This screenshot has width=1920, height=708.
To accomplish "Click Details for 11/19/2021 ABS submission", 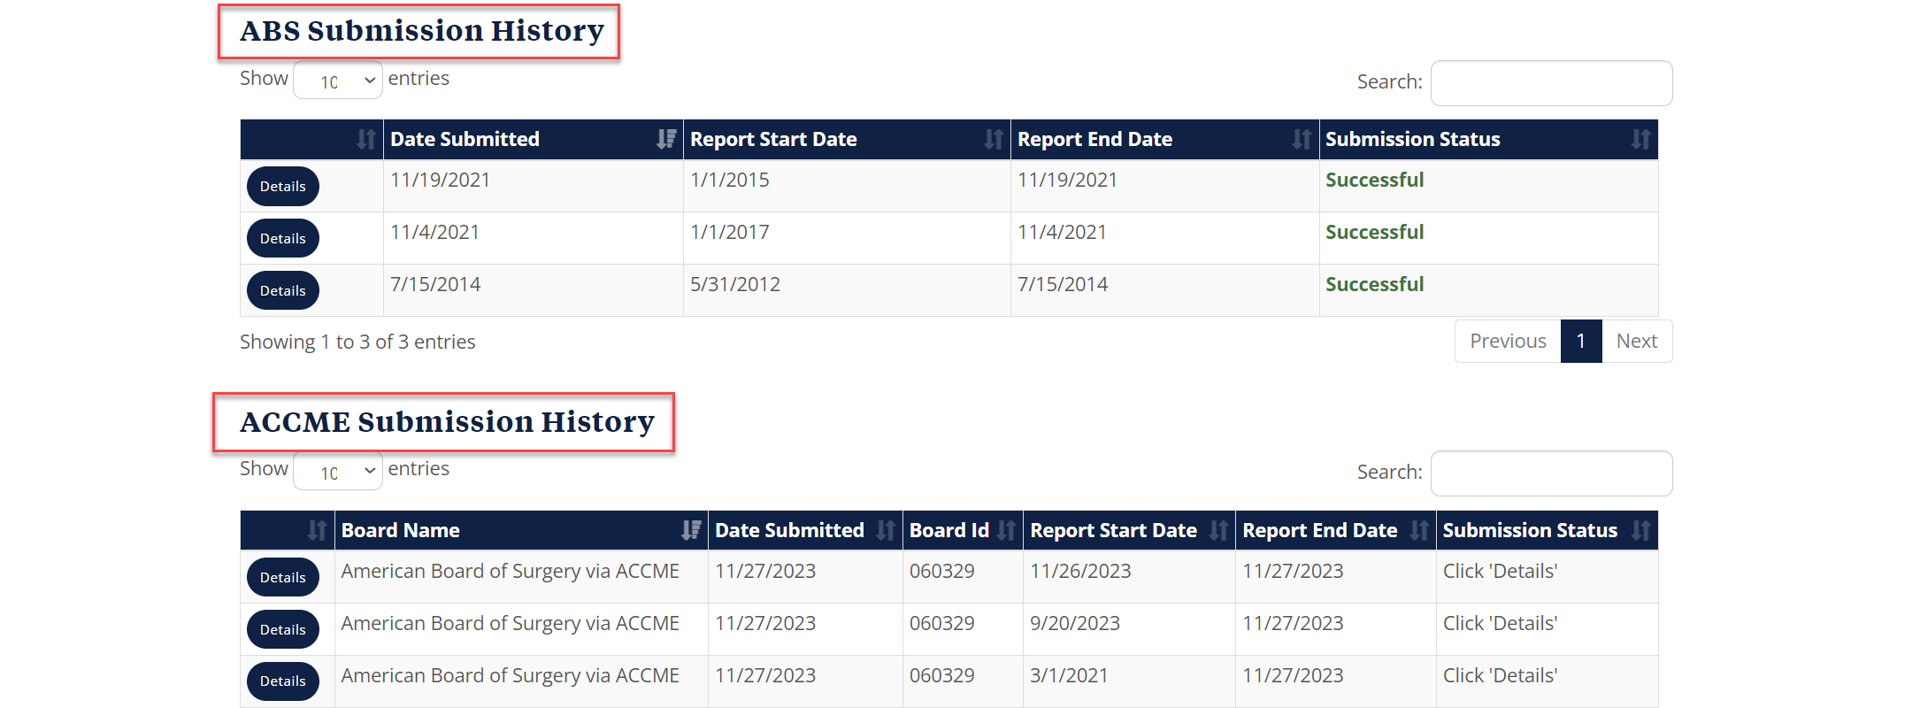I will point(283,186).
